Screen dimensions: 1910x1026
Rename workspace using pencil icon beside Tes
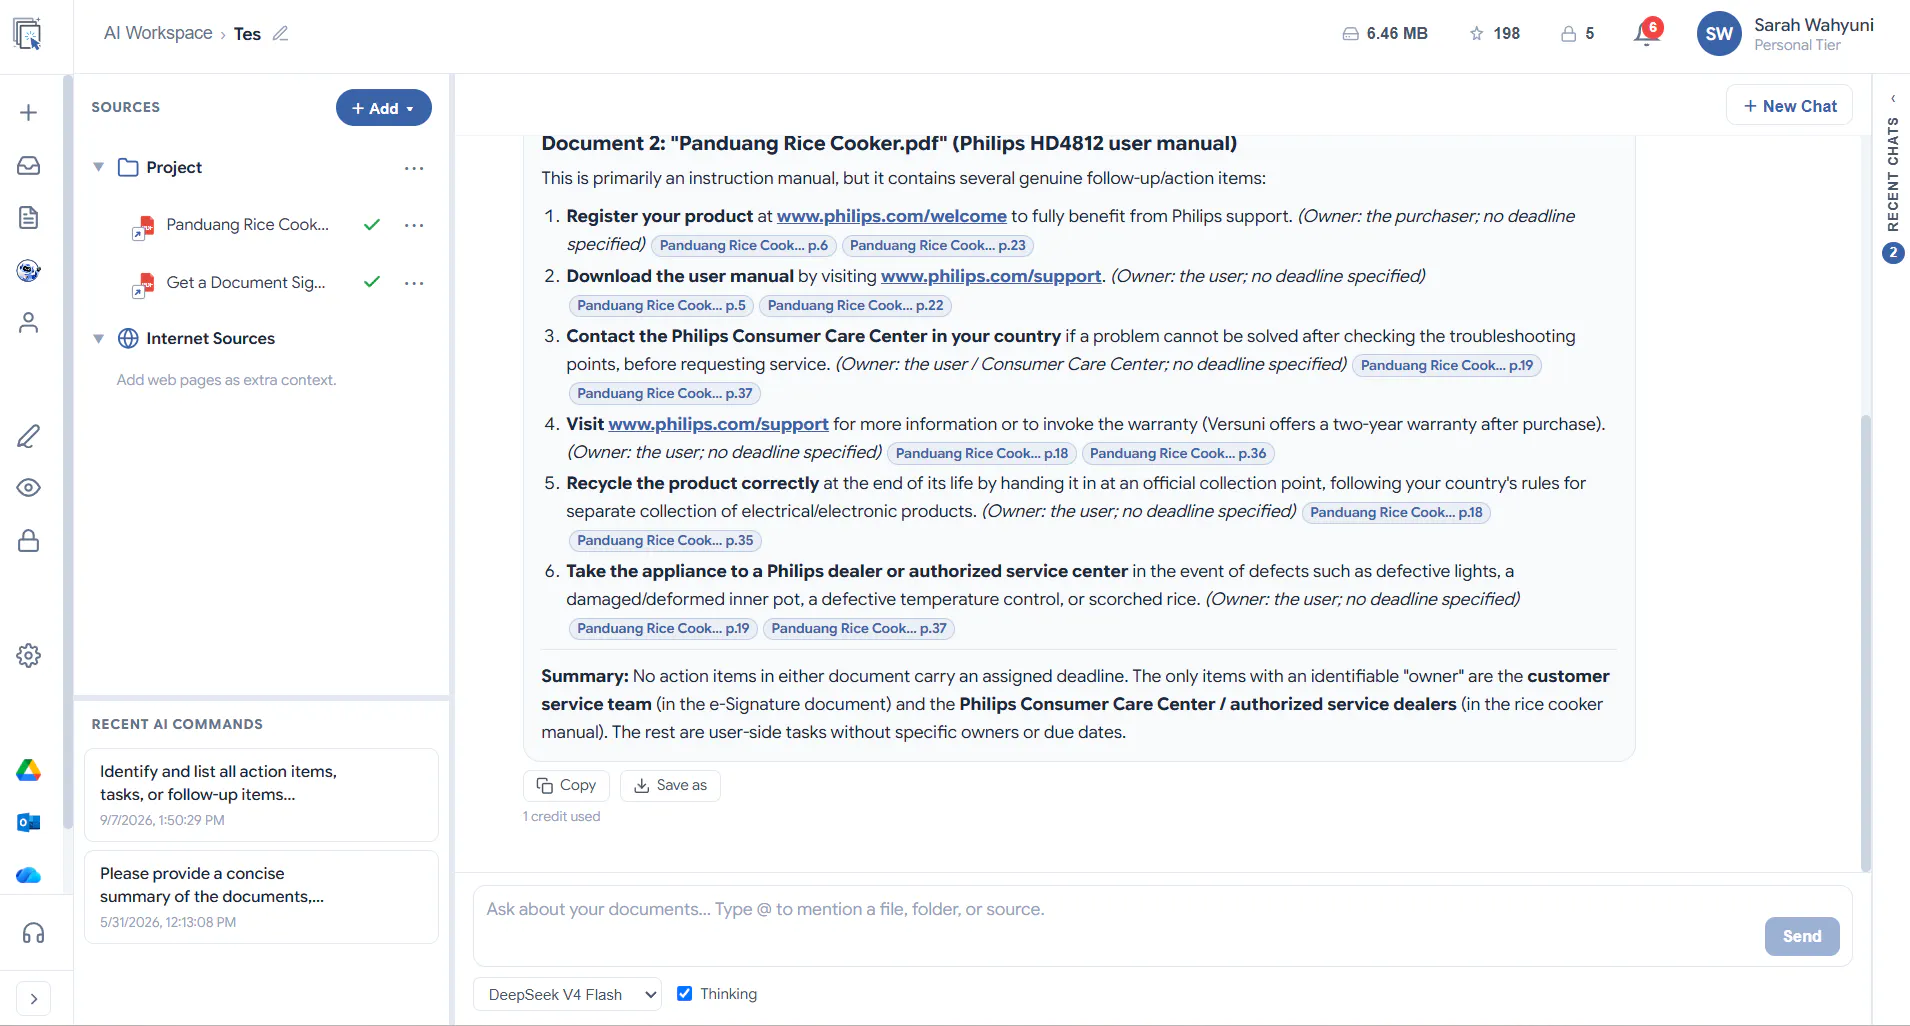point(280,33)
